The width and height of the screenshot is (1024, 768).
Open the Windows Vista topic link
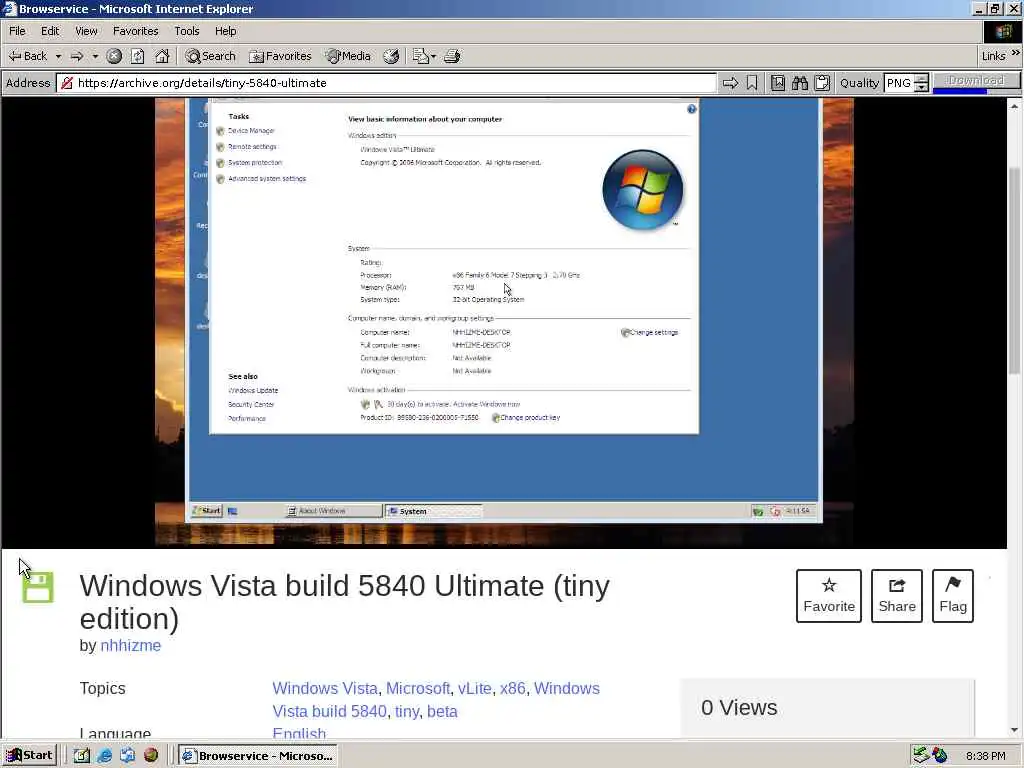(x=325, y=688)
